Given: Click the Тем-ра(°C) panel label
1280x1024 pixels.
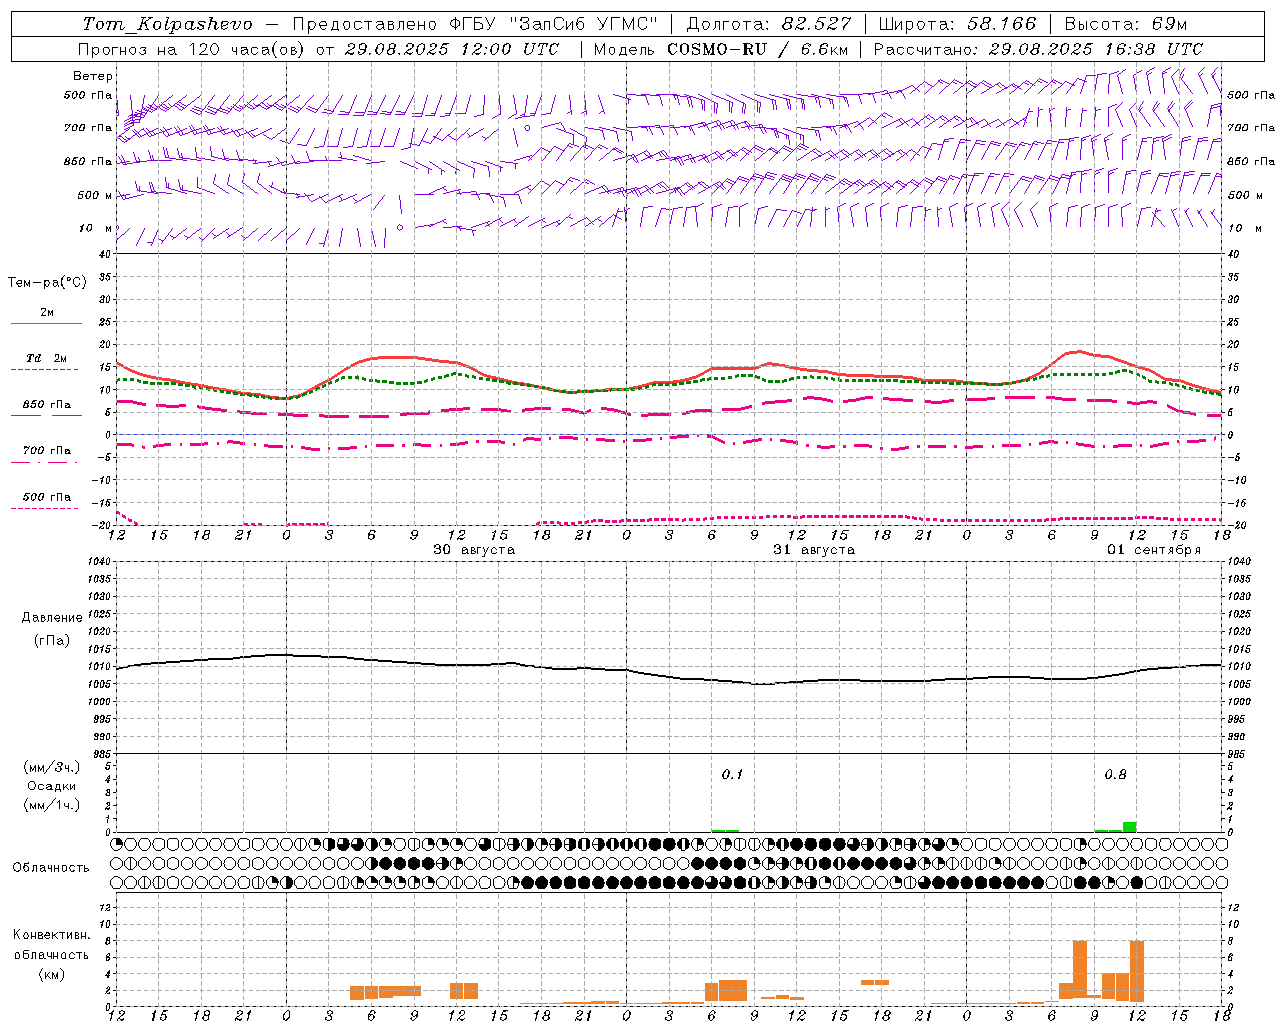Looking at the screenshot, I should [47, 283].
